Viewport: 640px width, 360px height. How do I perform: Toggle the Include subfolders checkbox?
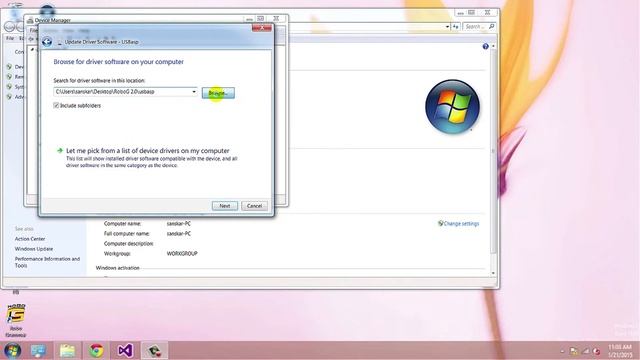tap(56, 105)
